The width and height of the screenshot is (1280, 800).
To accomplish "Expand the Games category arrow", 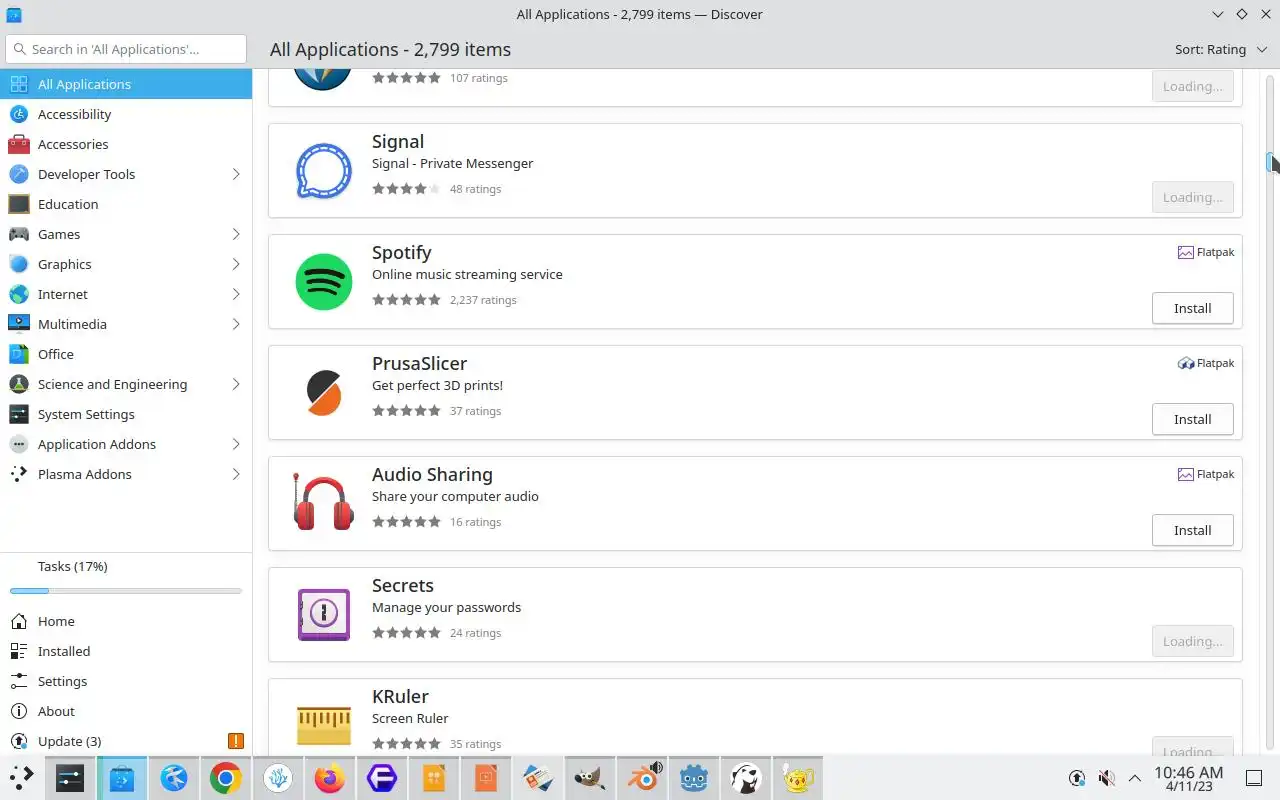I will 236,234.
